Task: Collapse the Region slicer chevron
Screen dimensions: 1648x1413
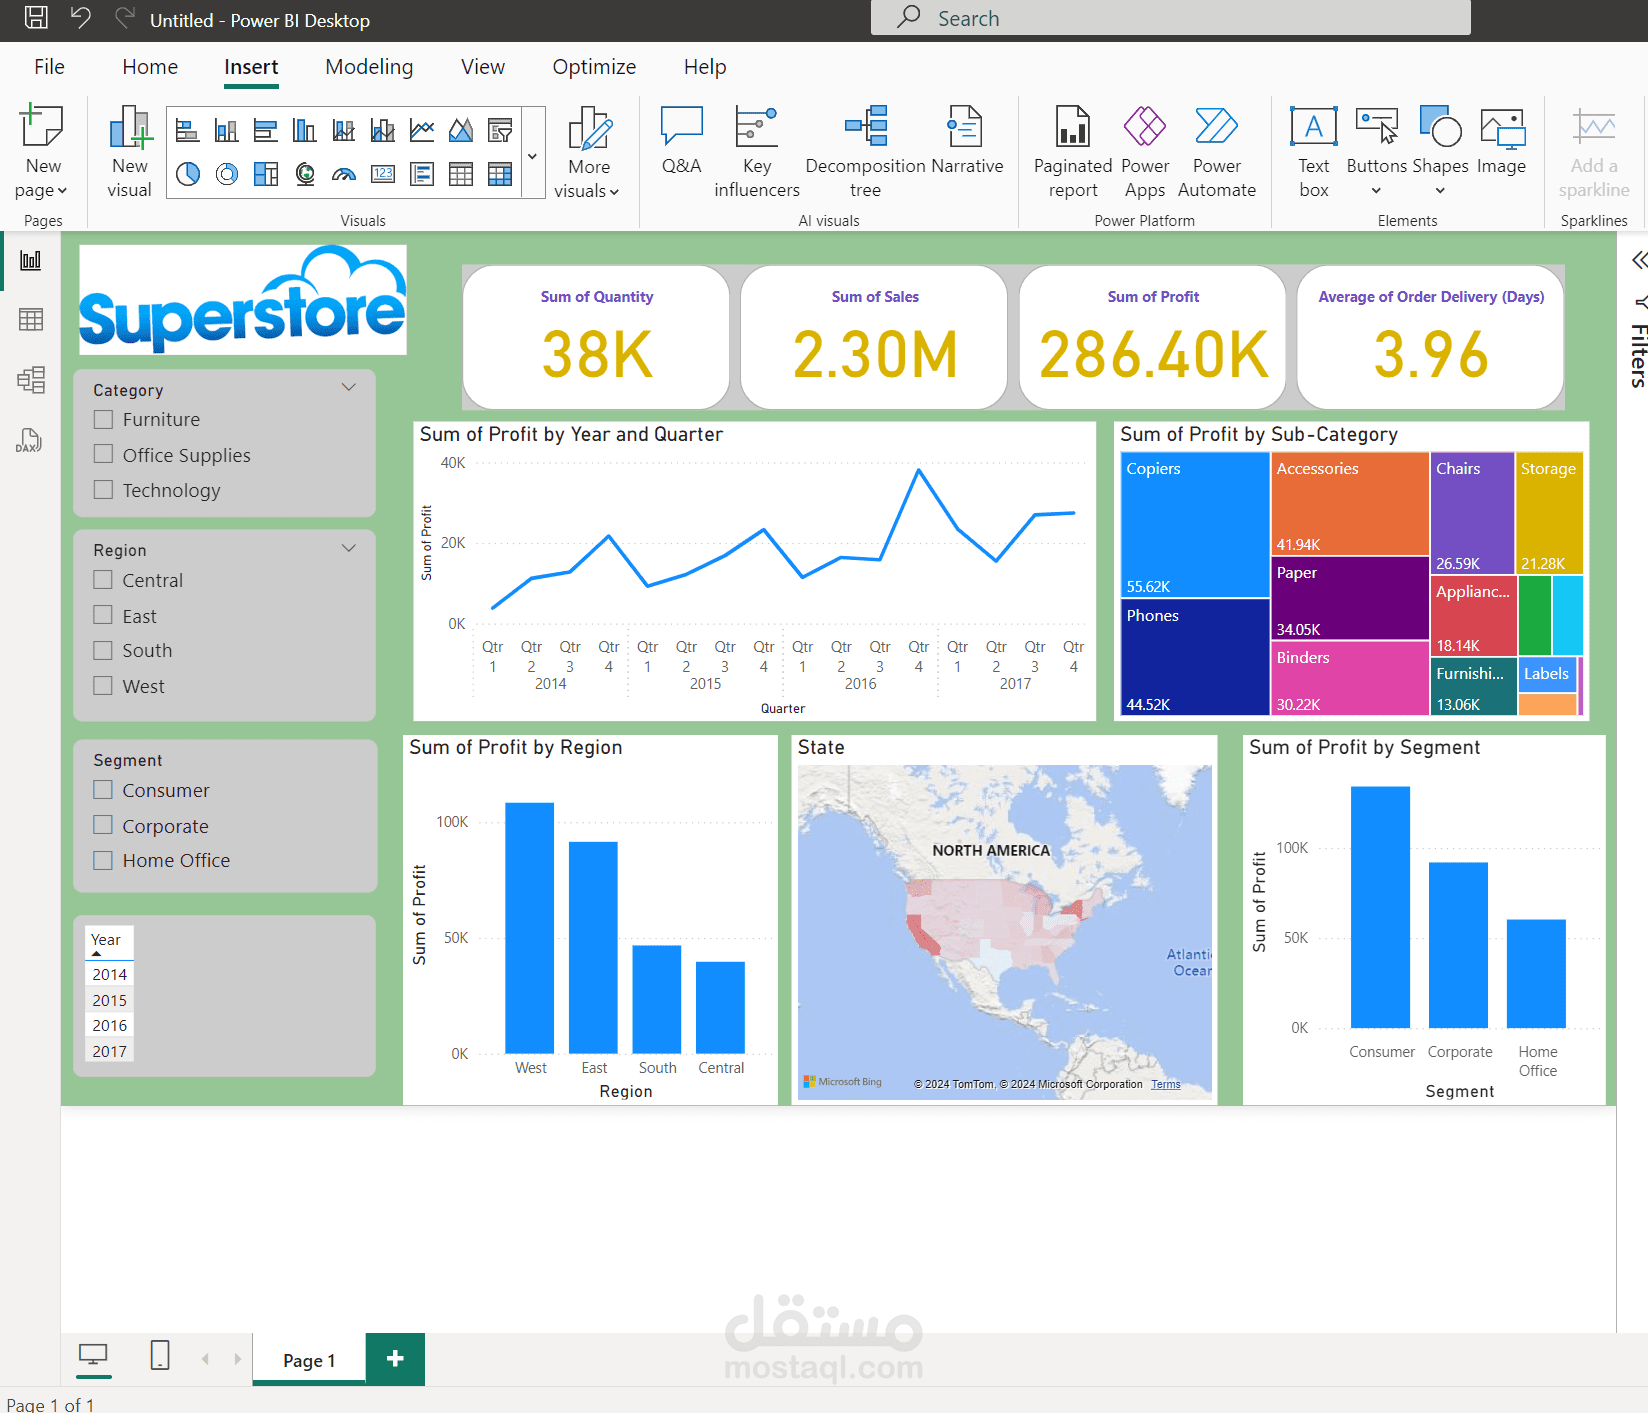Action: point(349,548)
